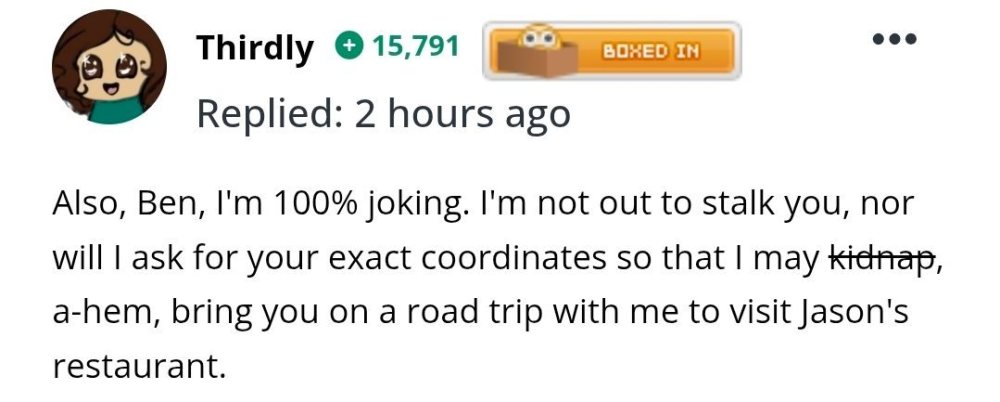Click the 'Replied: 2 hours ago' timestamp

pos(383,113)
